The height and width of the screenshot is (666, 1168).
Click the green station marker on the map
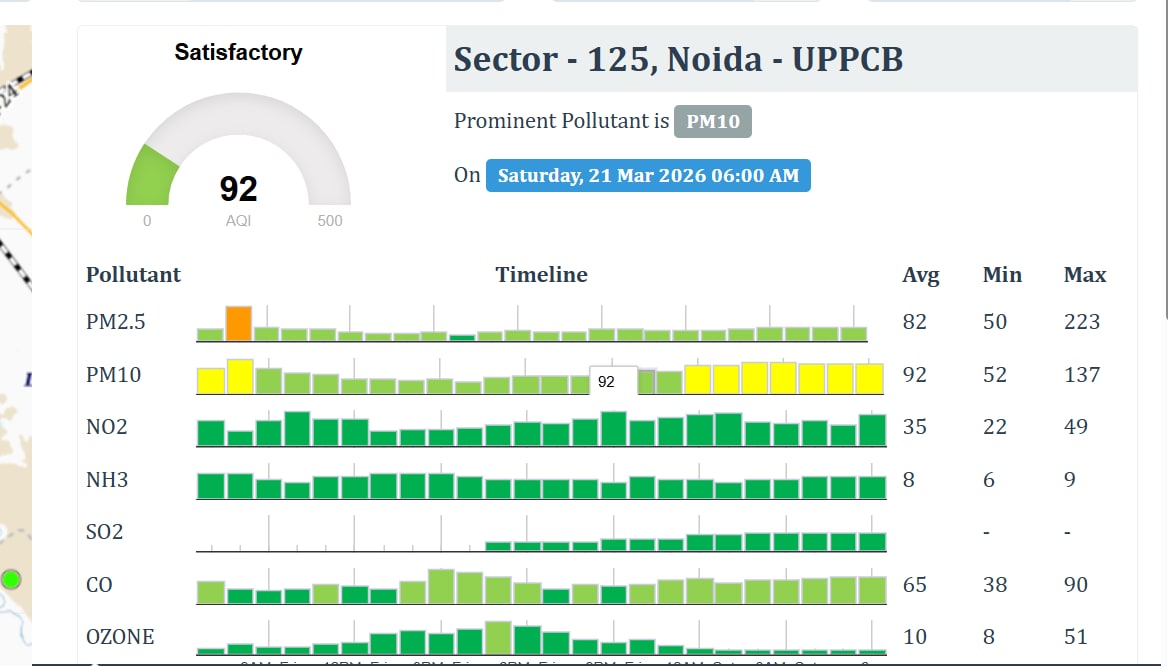click(x=11, y=579)
